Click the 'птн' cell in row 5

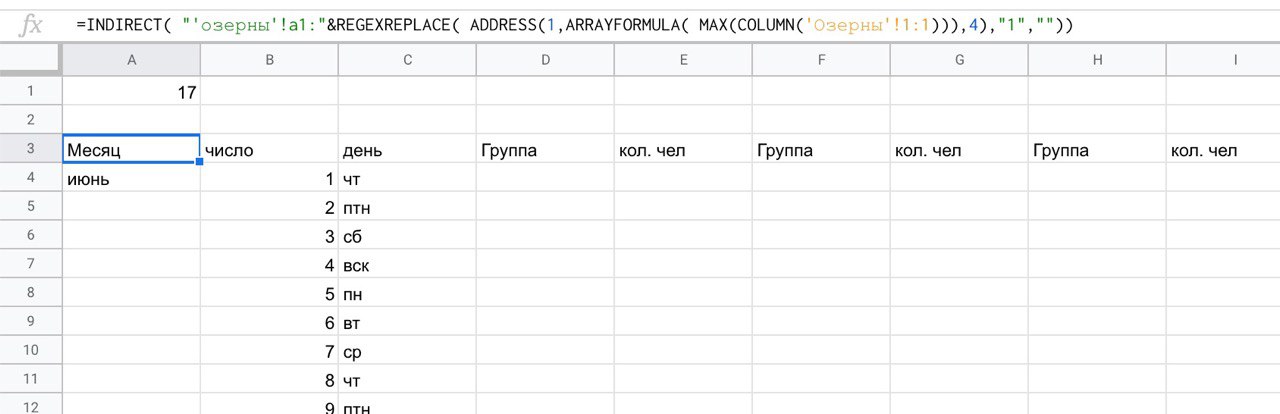[407, 207]
